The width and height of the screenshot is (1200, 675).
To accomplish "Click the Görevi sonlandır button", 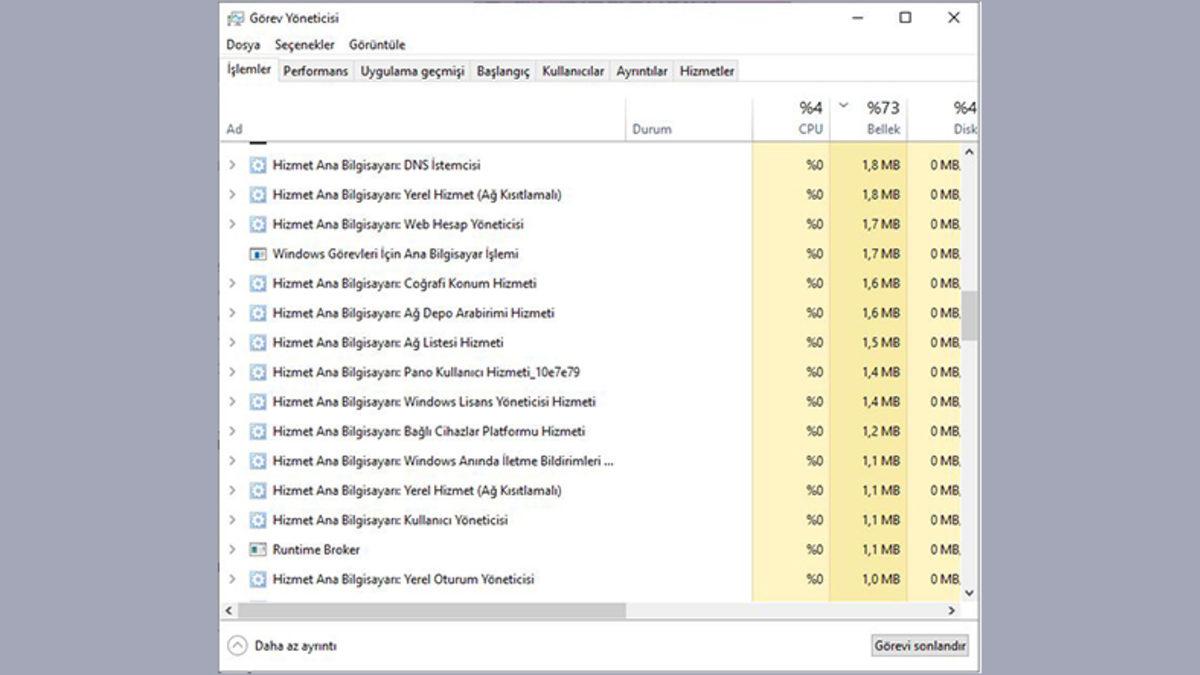I will click(921, 645).
